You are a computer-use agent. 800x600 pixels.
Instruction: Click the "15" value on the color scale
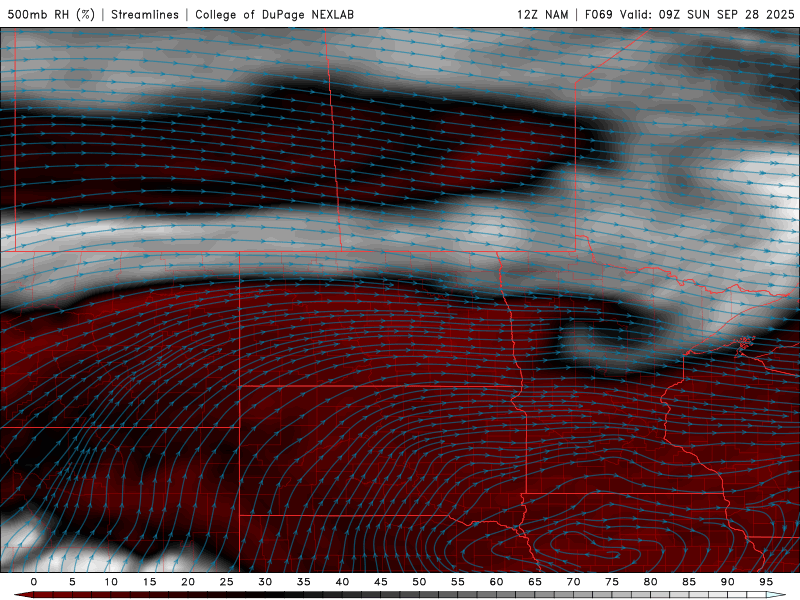149,582
